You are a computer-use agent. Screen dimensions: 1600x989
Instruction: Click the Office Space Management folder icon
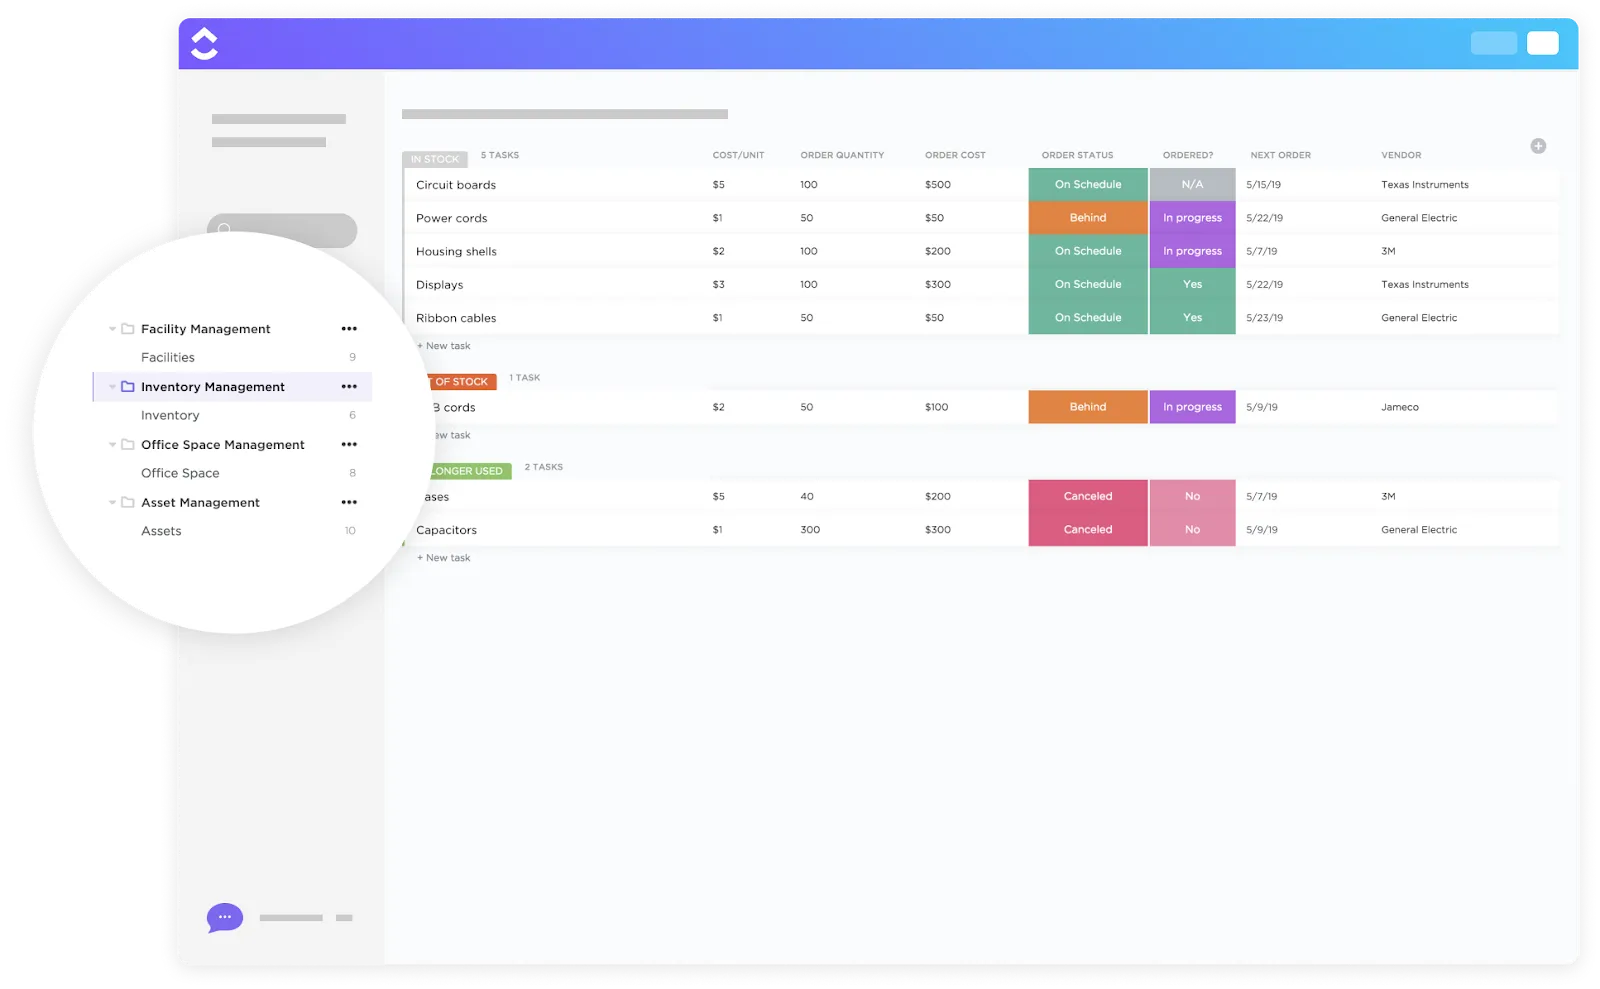pyautogui.click(x=128, y=445)
